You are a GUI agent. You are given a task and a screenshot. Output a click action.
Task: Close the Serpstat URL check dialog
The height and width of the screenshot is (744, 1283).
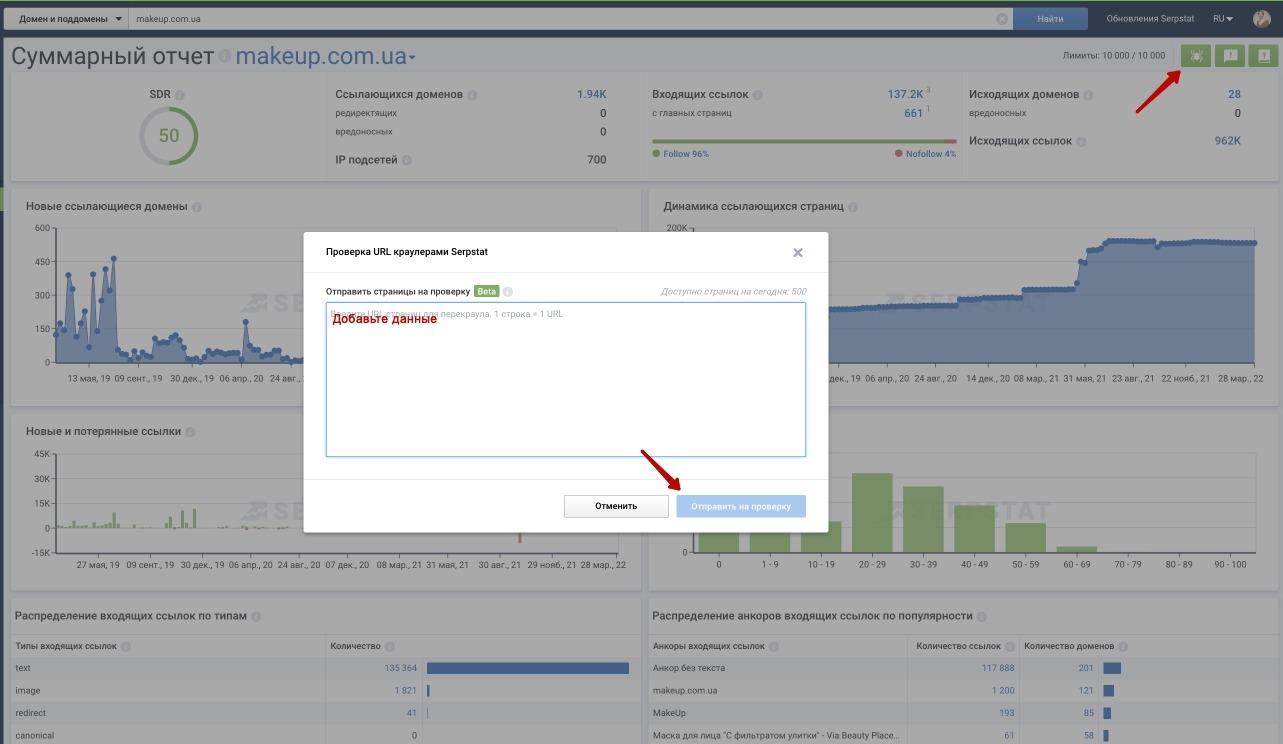point(798,253)
